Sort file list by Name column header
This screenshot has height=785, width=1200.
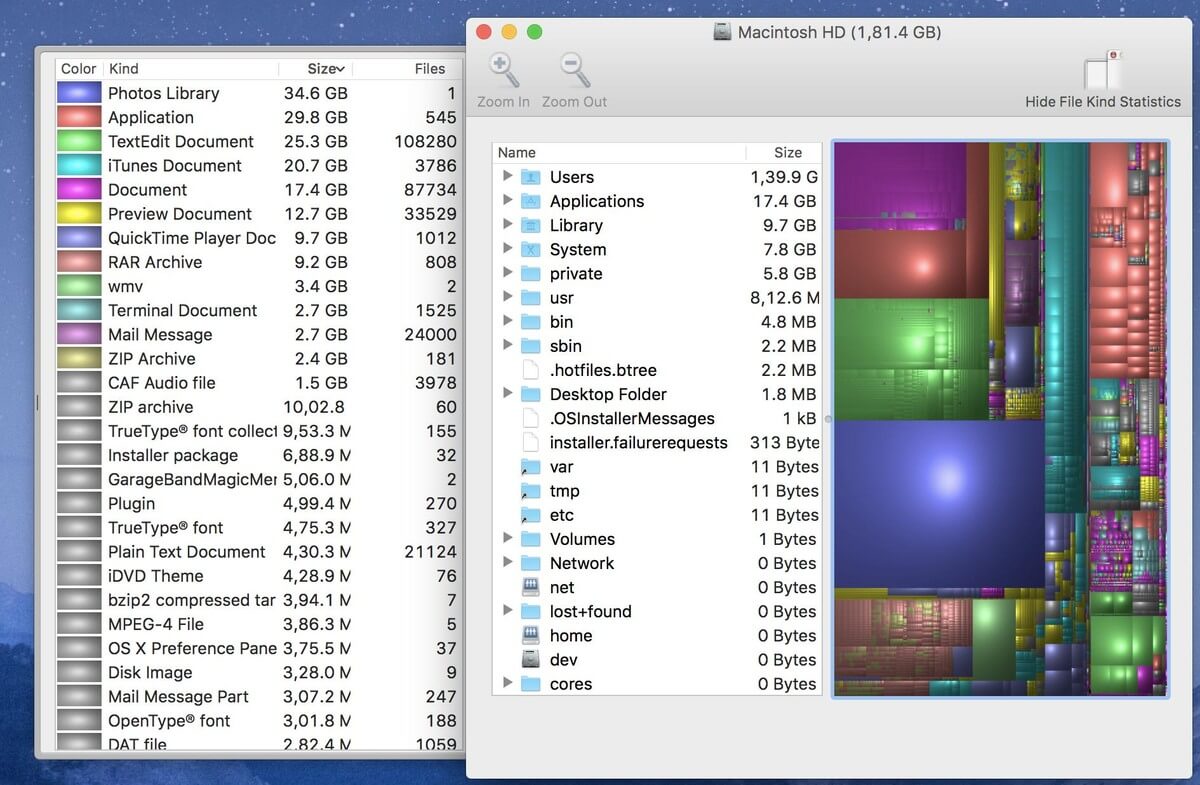(619, 153)
